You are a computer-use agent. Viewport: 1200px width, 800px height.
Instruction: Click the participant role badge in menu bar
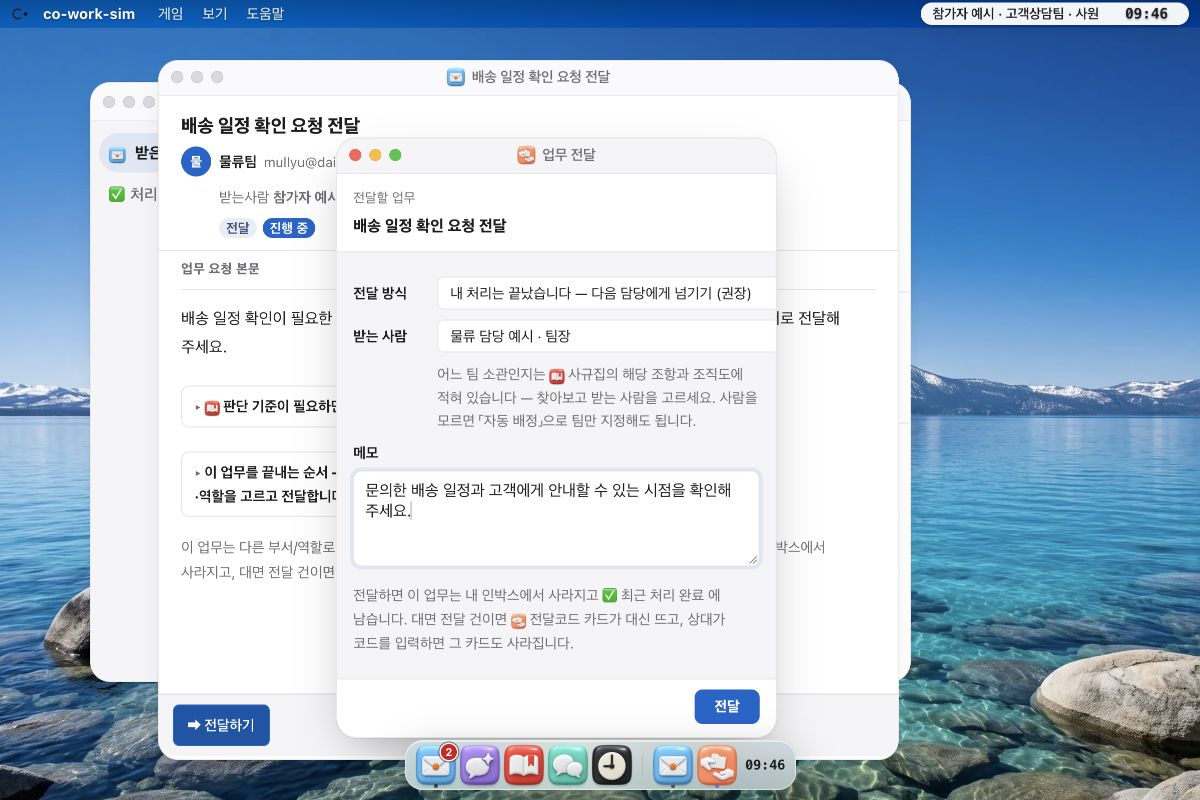click(x=1015, y=14)
